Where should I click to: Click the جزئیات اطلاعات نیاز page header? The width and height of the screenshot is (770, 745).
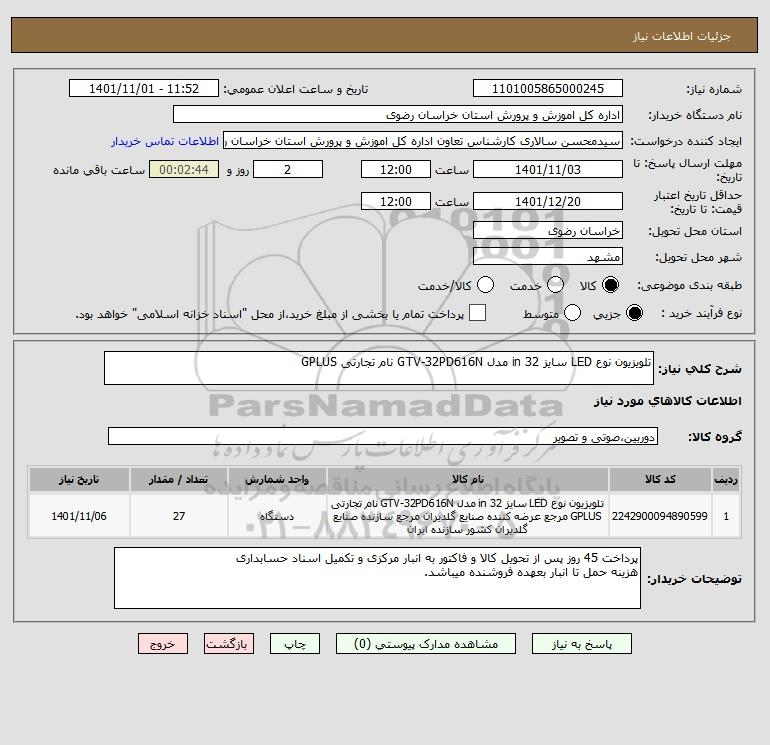coord(682,36)
